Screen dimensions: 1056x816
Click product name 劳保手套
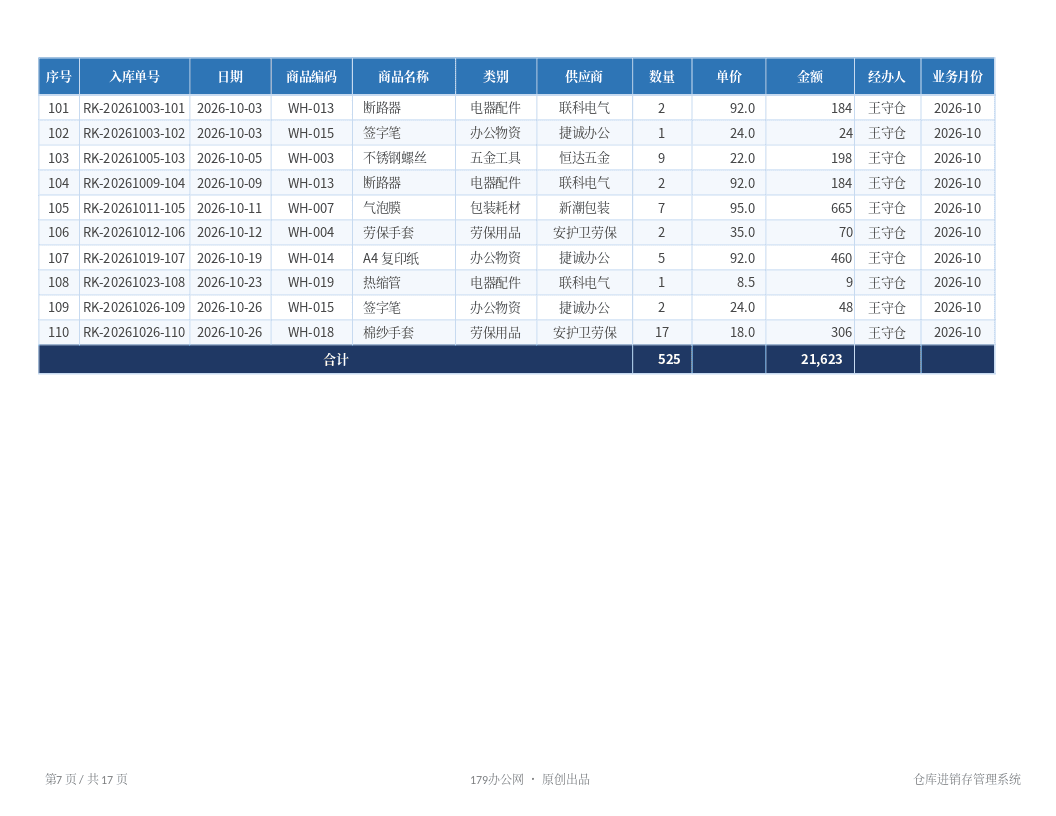[x=389, y=233]
